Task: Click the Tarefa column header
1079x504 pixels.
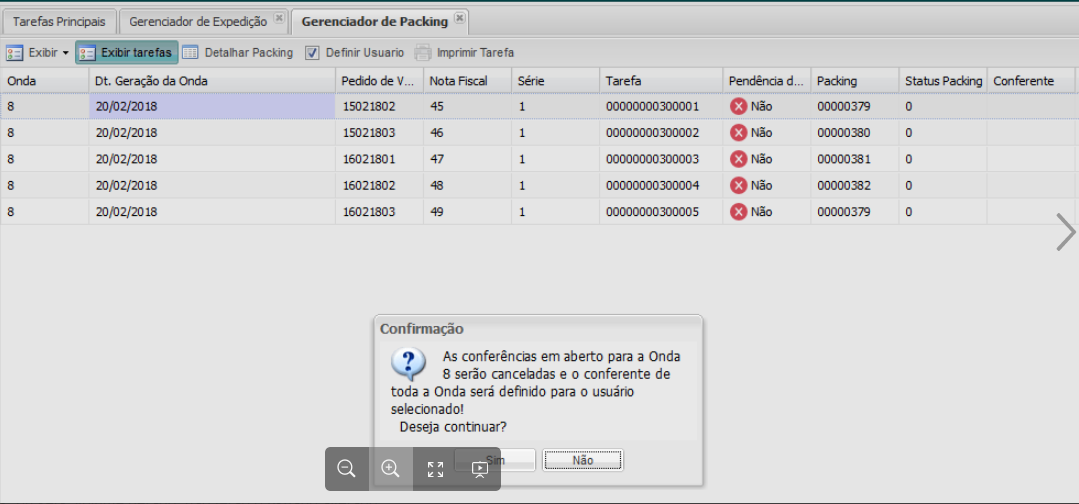Action: click(x=661, y=81)
